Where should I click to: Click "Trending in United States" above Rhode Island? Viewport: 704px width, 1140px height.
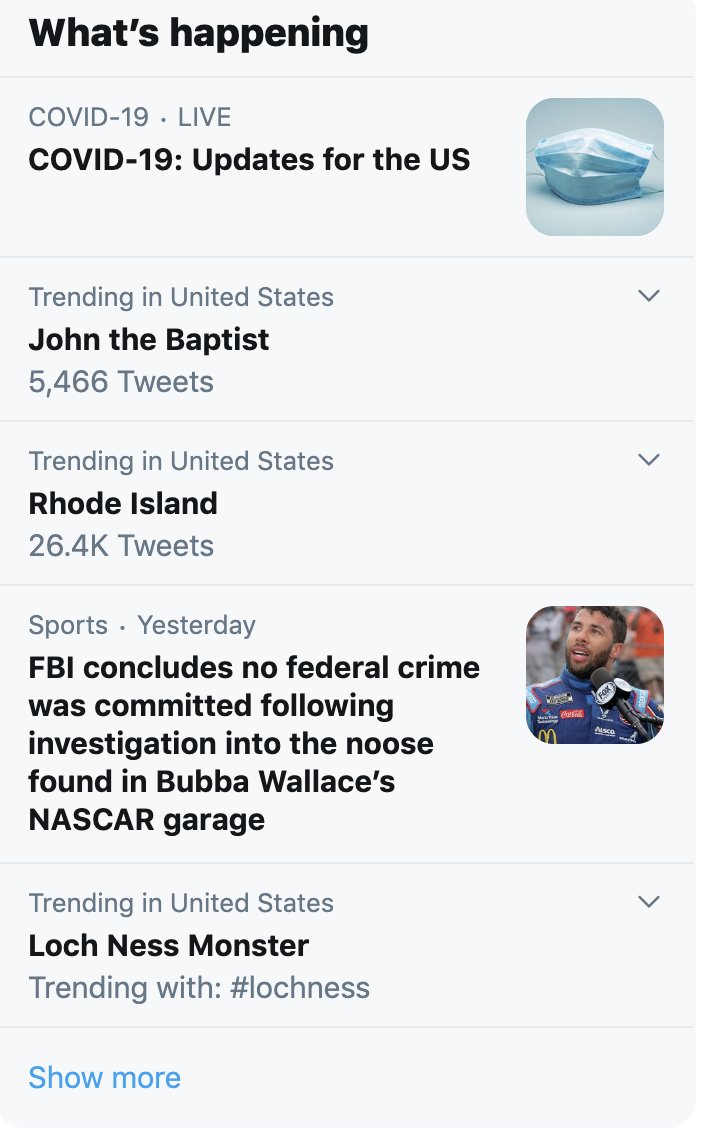(181, 461)
